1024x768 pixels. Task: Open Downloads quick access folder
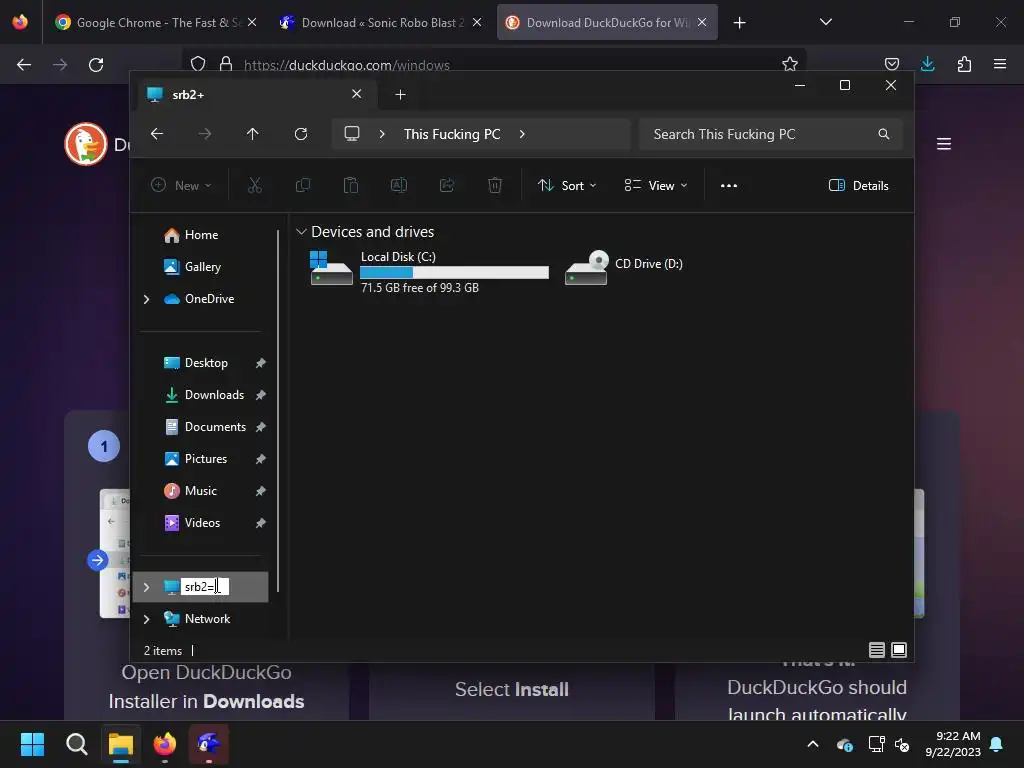pyautogui.click(x=214, y=395)
